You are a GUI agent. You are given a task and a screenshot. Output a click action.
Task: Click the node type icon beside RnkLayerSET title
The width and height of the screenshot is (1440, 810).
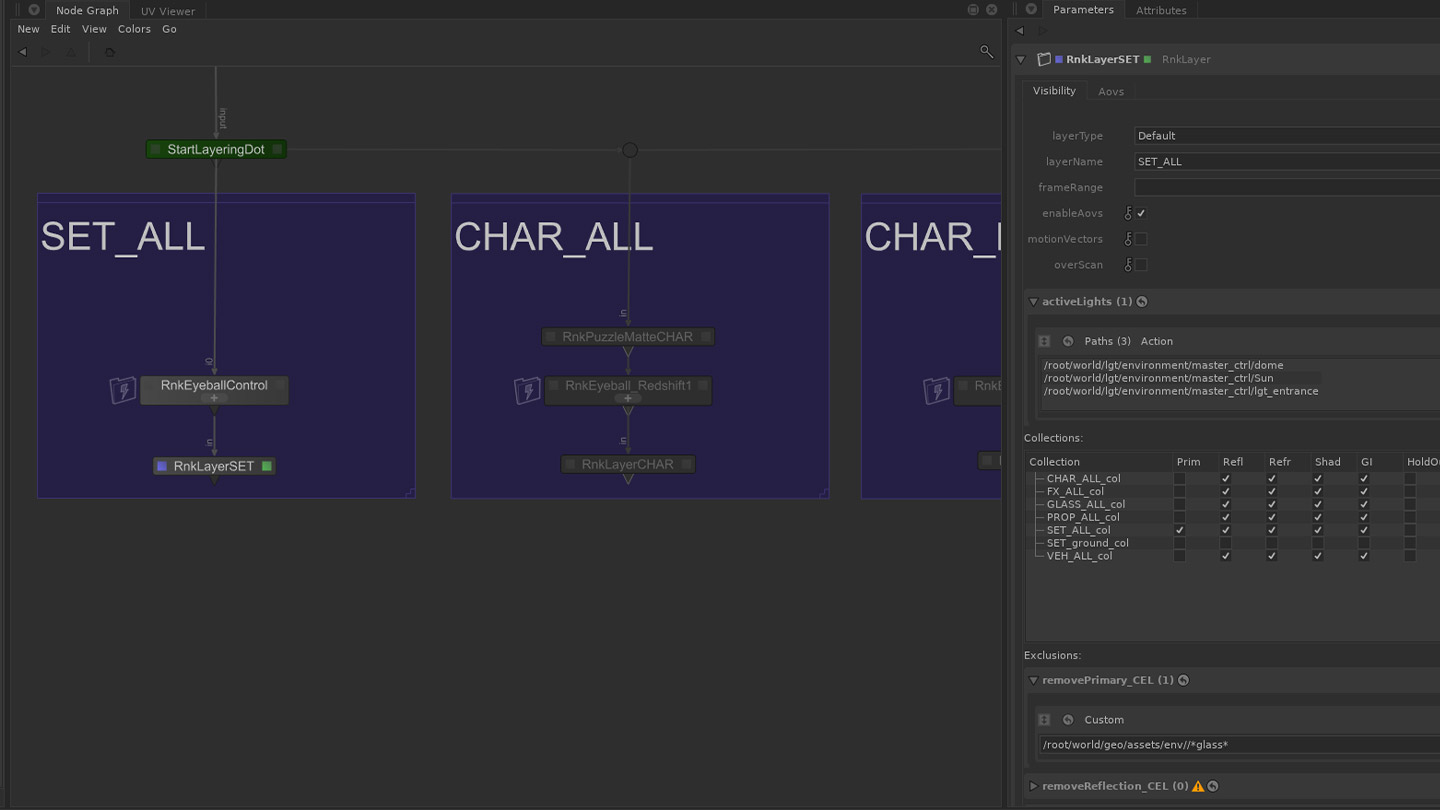1044,60
